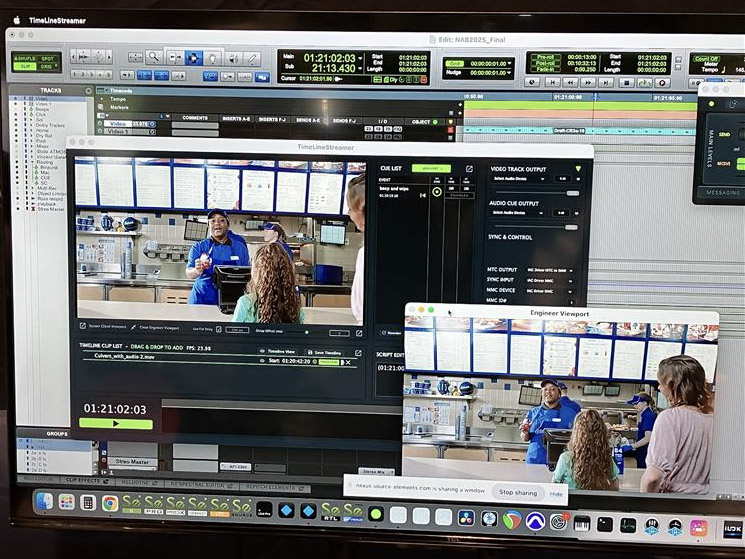Open the Grid value dropdown arrow
745x559 pixels.
pos(510,63)
